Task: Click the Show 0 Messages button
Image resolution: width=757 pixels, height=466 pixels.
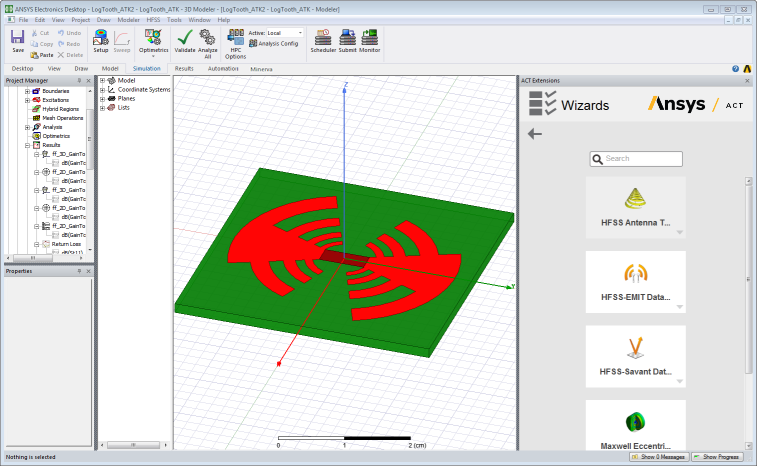Action: tap(657, 457)
